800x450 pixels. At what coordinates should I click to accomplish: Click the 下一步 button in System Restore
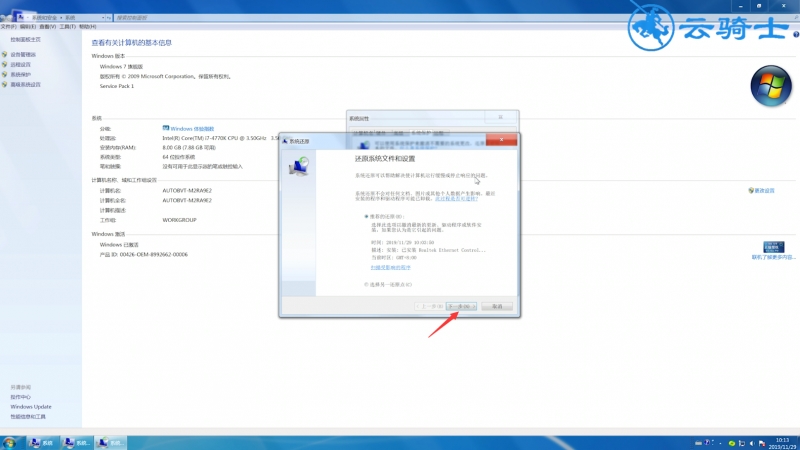461,306
